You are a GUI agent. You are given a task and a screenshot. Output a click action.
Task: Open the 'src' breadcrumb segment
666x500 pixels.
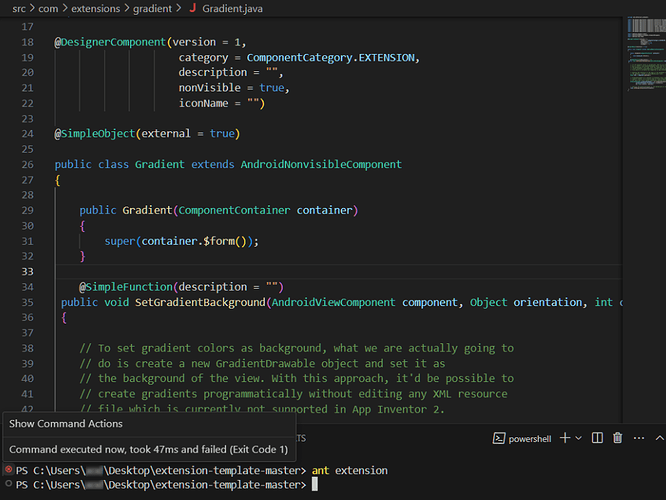19,8
